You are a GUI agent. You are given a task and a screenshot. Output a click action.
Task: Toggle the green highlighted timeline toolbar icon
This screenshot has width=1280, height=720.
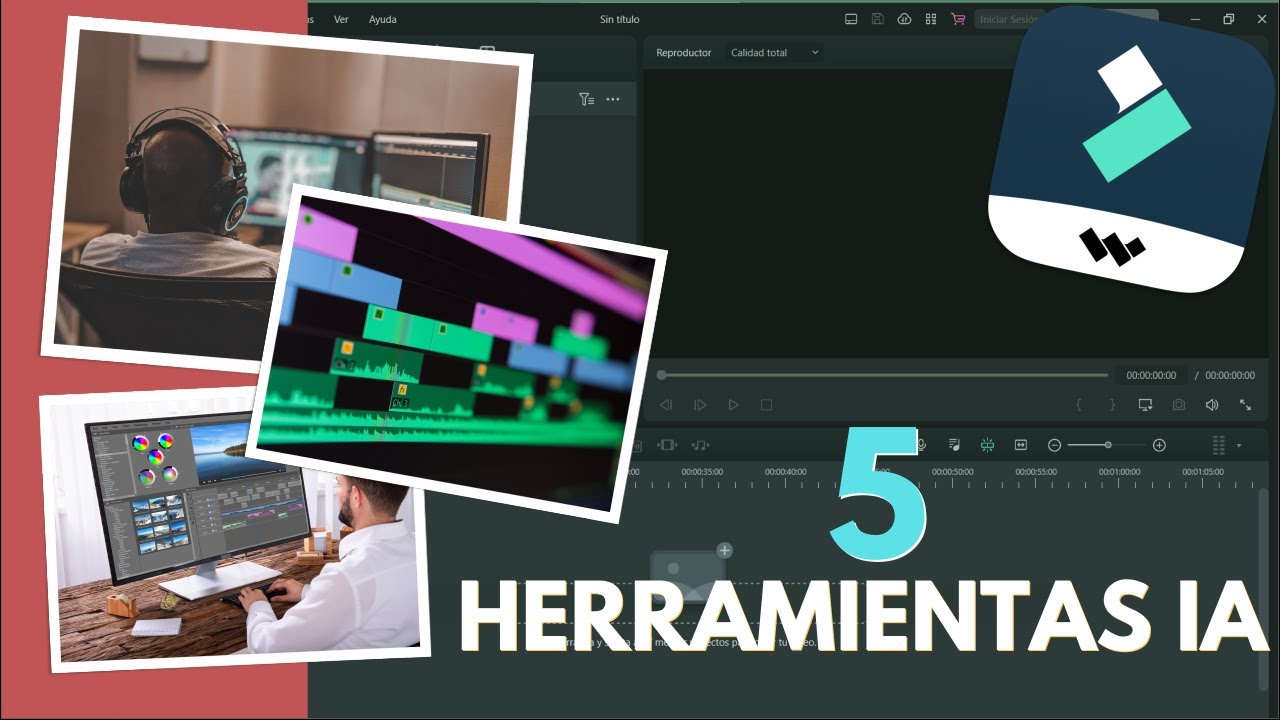click(x=987, y=445)
